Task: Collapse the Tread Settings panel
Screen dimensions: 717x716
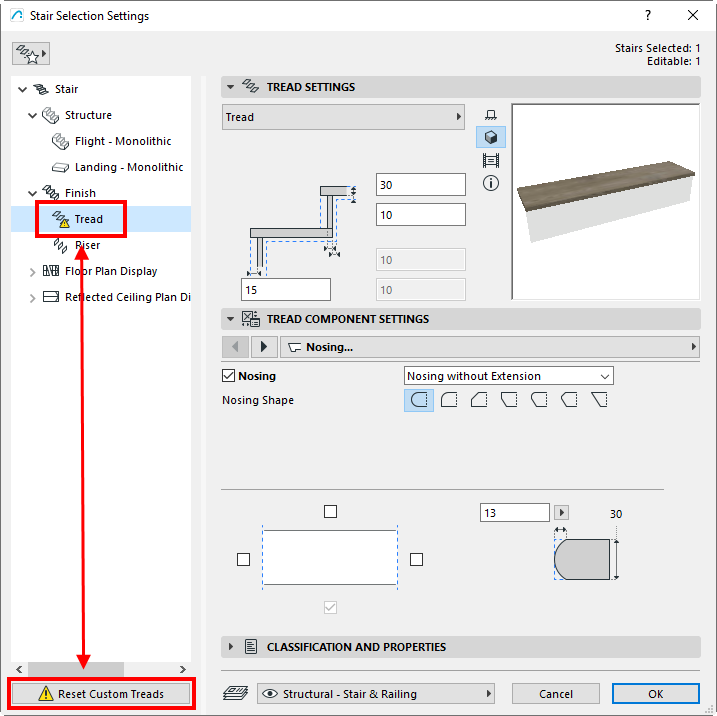Action: pos(230,86)
